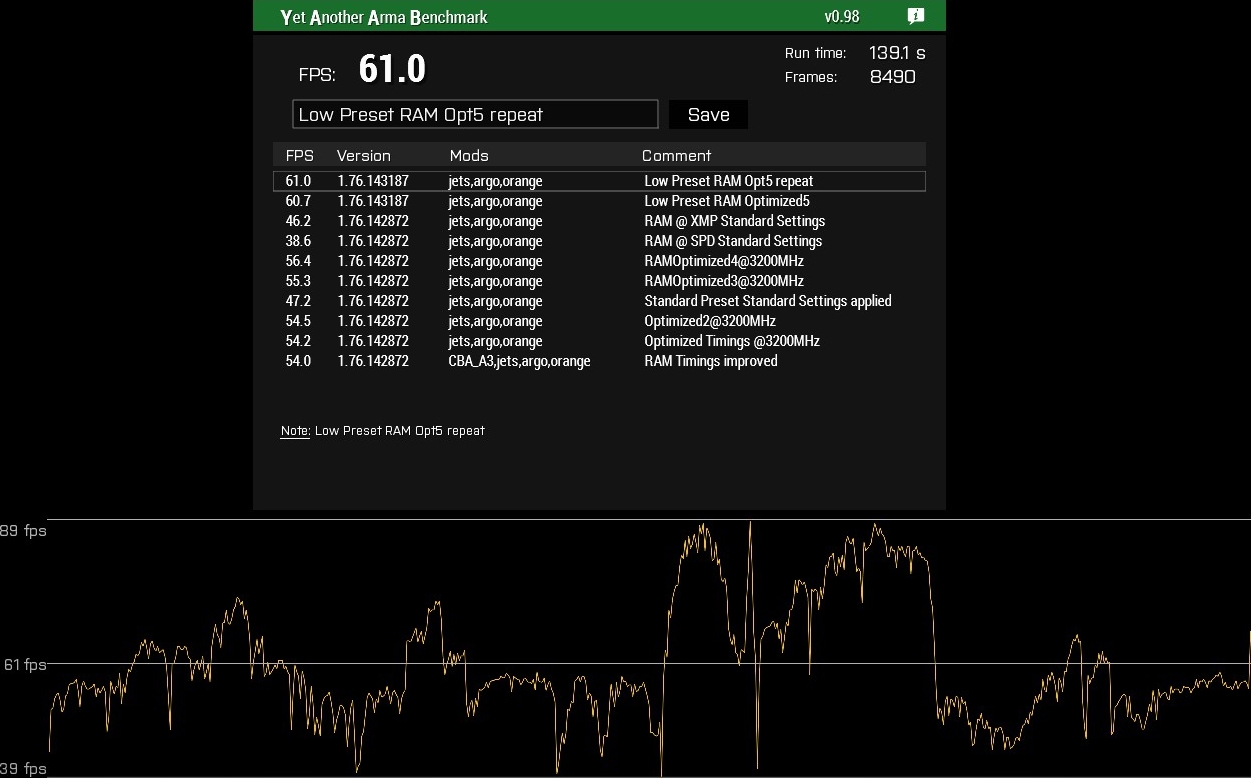Click the large 61.0 FPS readout
Screen dimensions: 1251x778
point(392,69)
